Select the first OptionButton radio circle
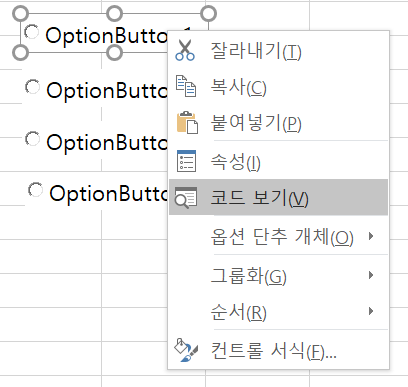The height and width of the screenshot is (387, 408). click(x=32, y=32)
